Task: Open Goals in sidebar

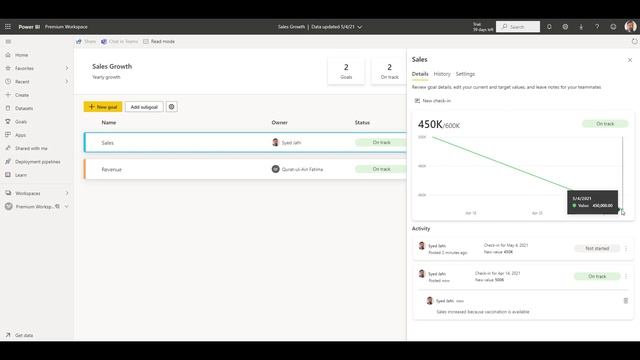Action: coord(21,122)
